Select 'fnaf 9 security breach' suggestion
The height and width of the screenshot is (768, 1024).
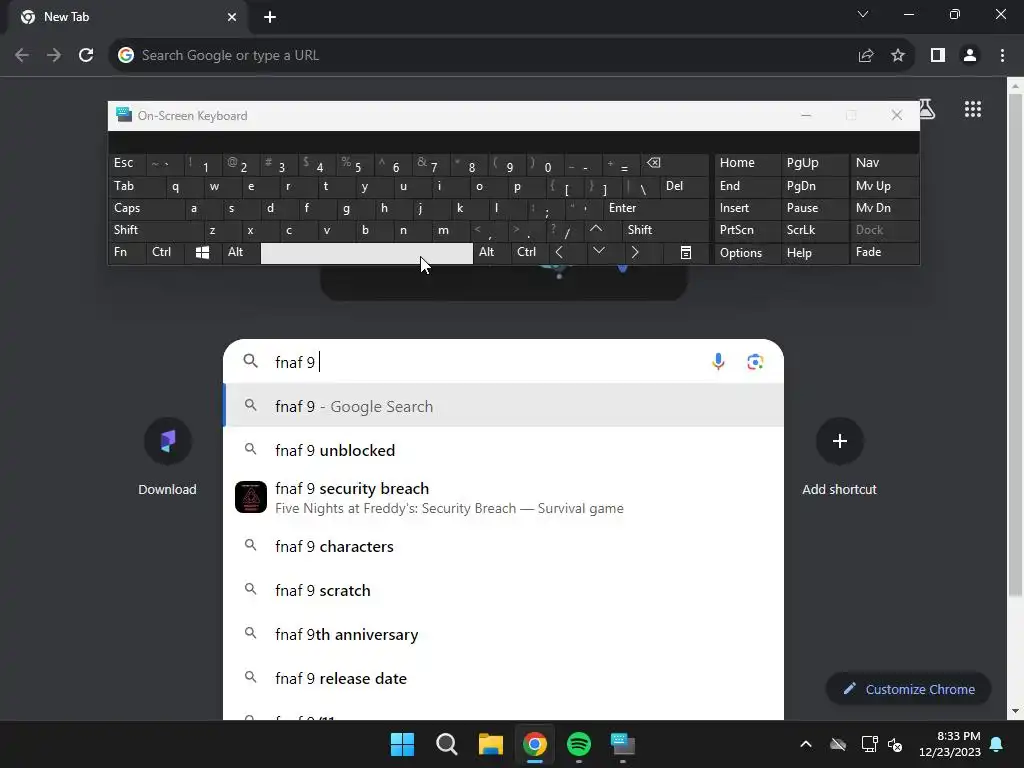(504, 498)
